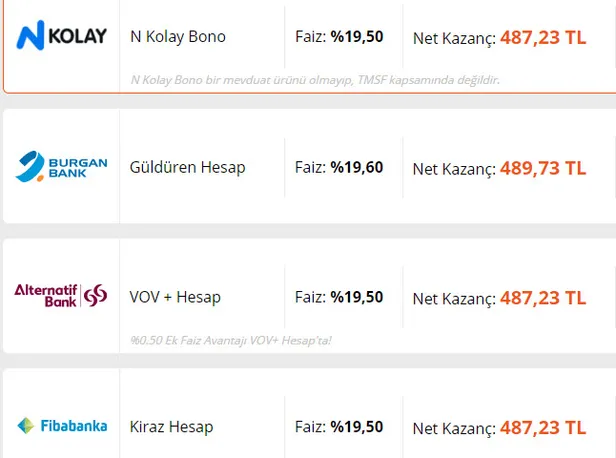Click Fibabanka net earnings 487,23 TL

(543, 427)
